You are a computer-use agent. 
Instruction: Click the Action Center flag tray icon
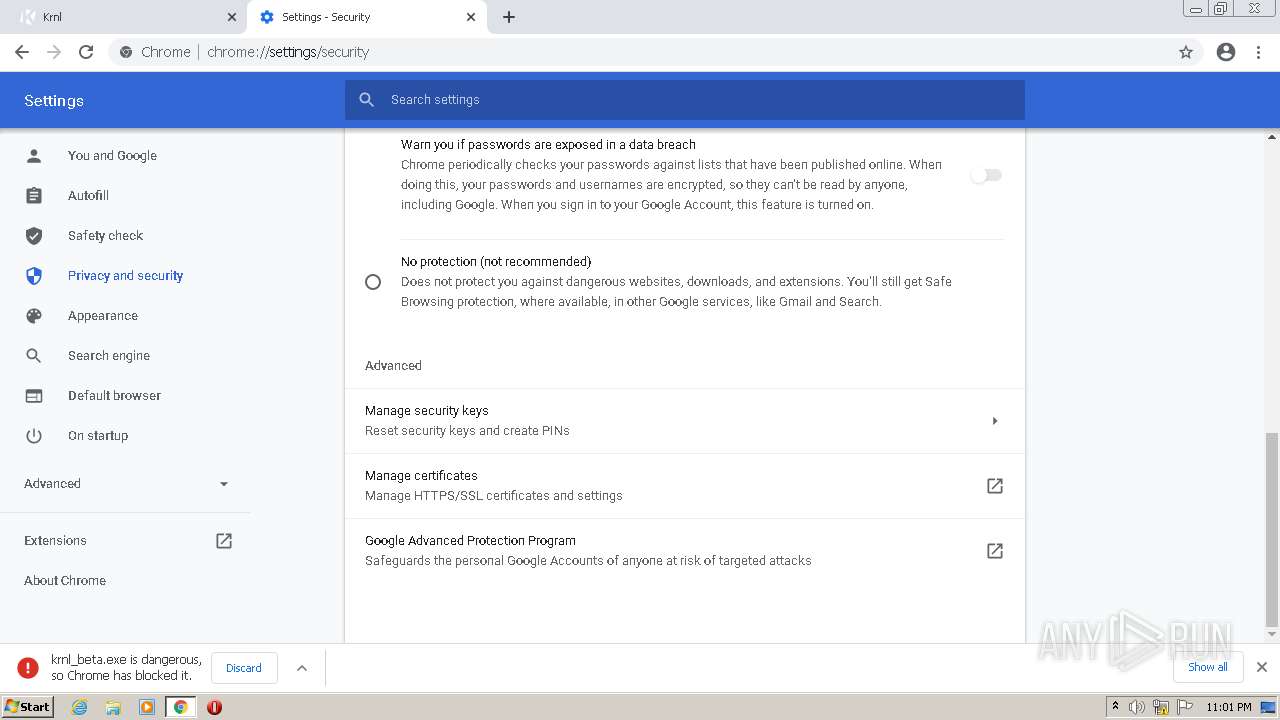pyautogui.click(x=1184, y=707)
